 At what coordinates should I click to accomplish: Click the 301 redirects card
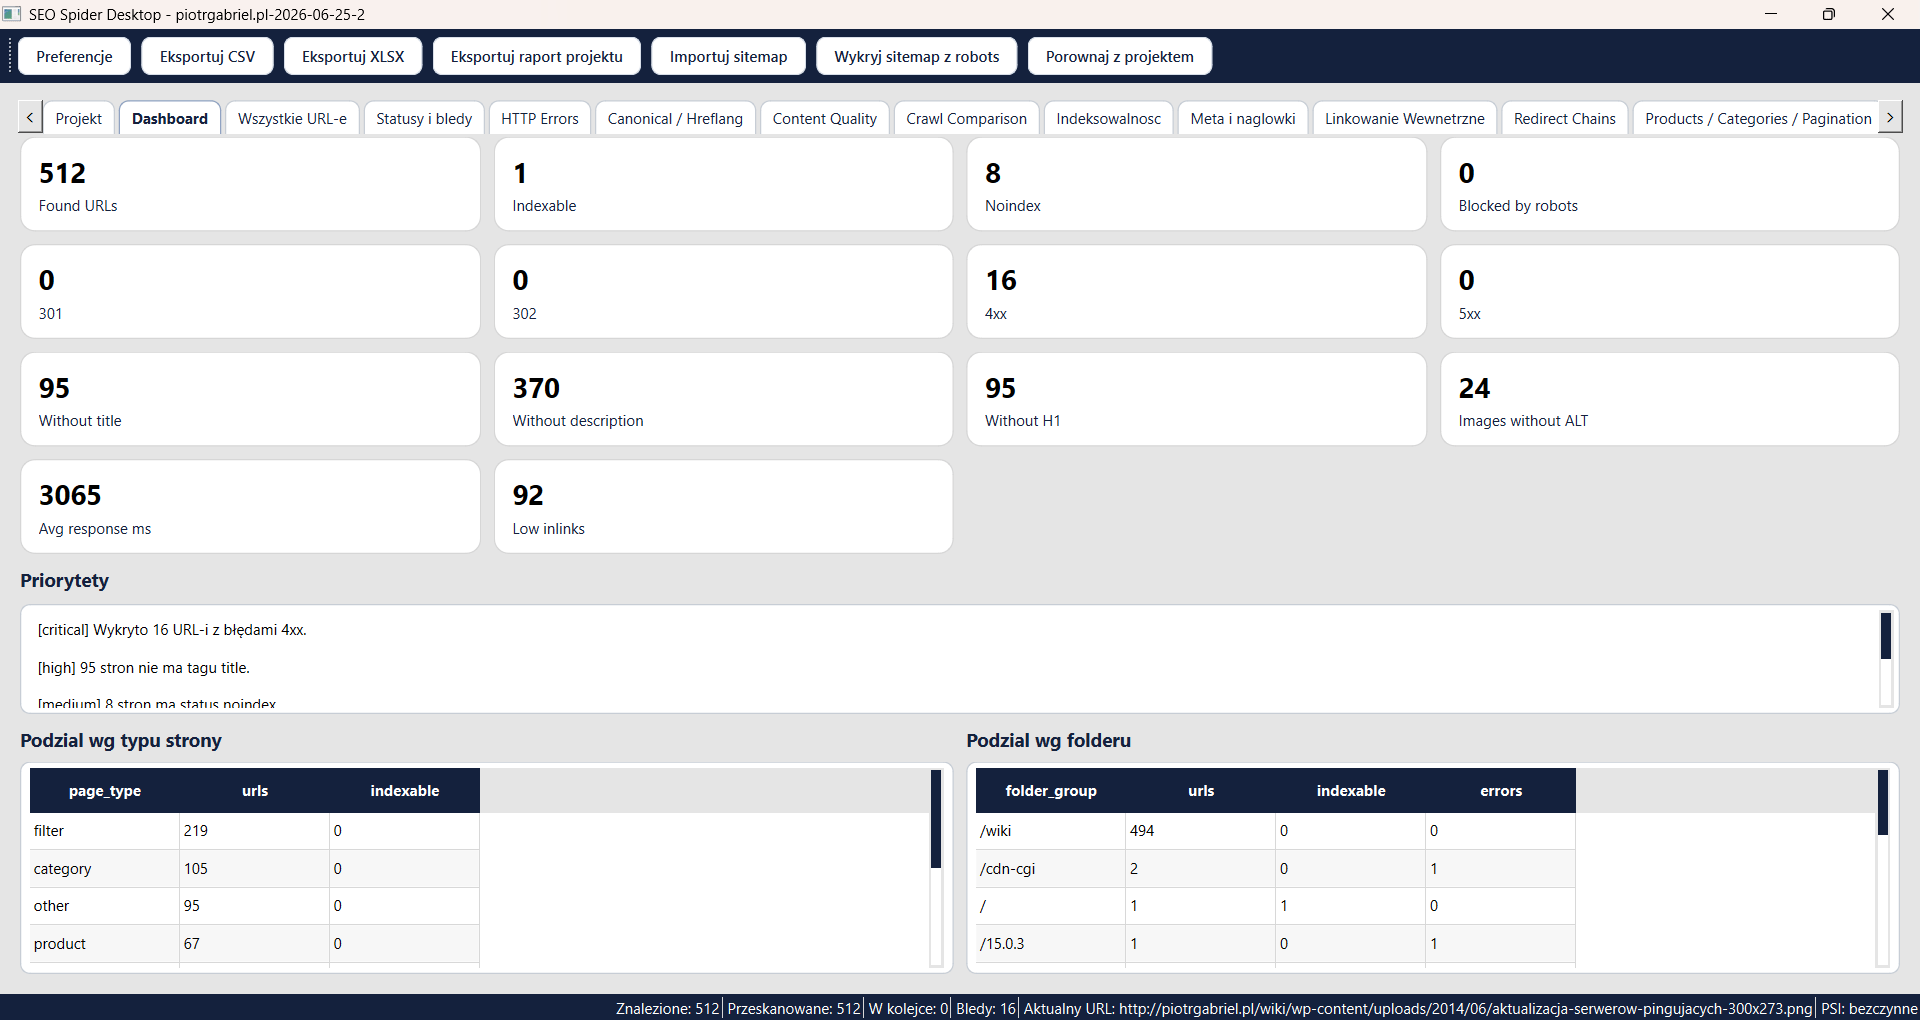[250, 292]
